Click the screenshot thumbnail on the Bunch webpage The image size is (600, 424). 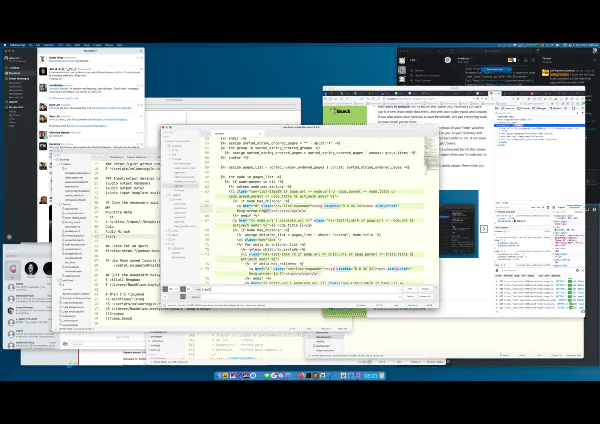point(459,224)
